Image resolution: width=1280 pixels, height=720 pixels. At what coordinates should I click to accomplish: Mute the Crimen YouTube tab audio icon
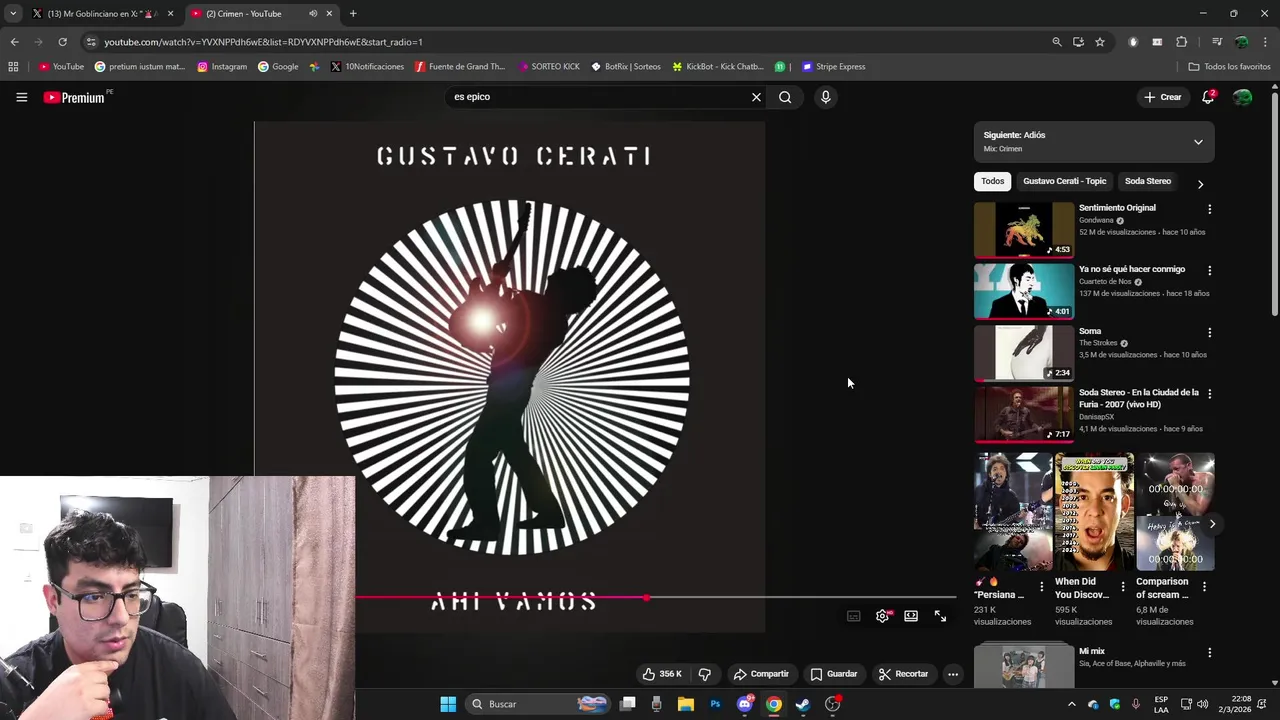(x=313, y=14)
